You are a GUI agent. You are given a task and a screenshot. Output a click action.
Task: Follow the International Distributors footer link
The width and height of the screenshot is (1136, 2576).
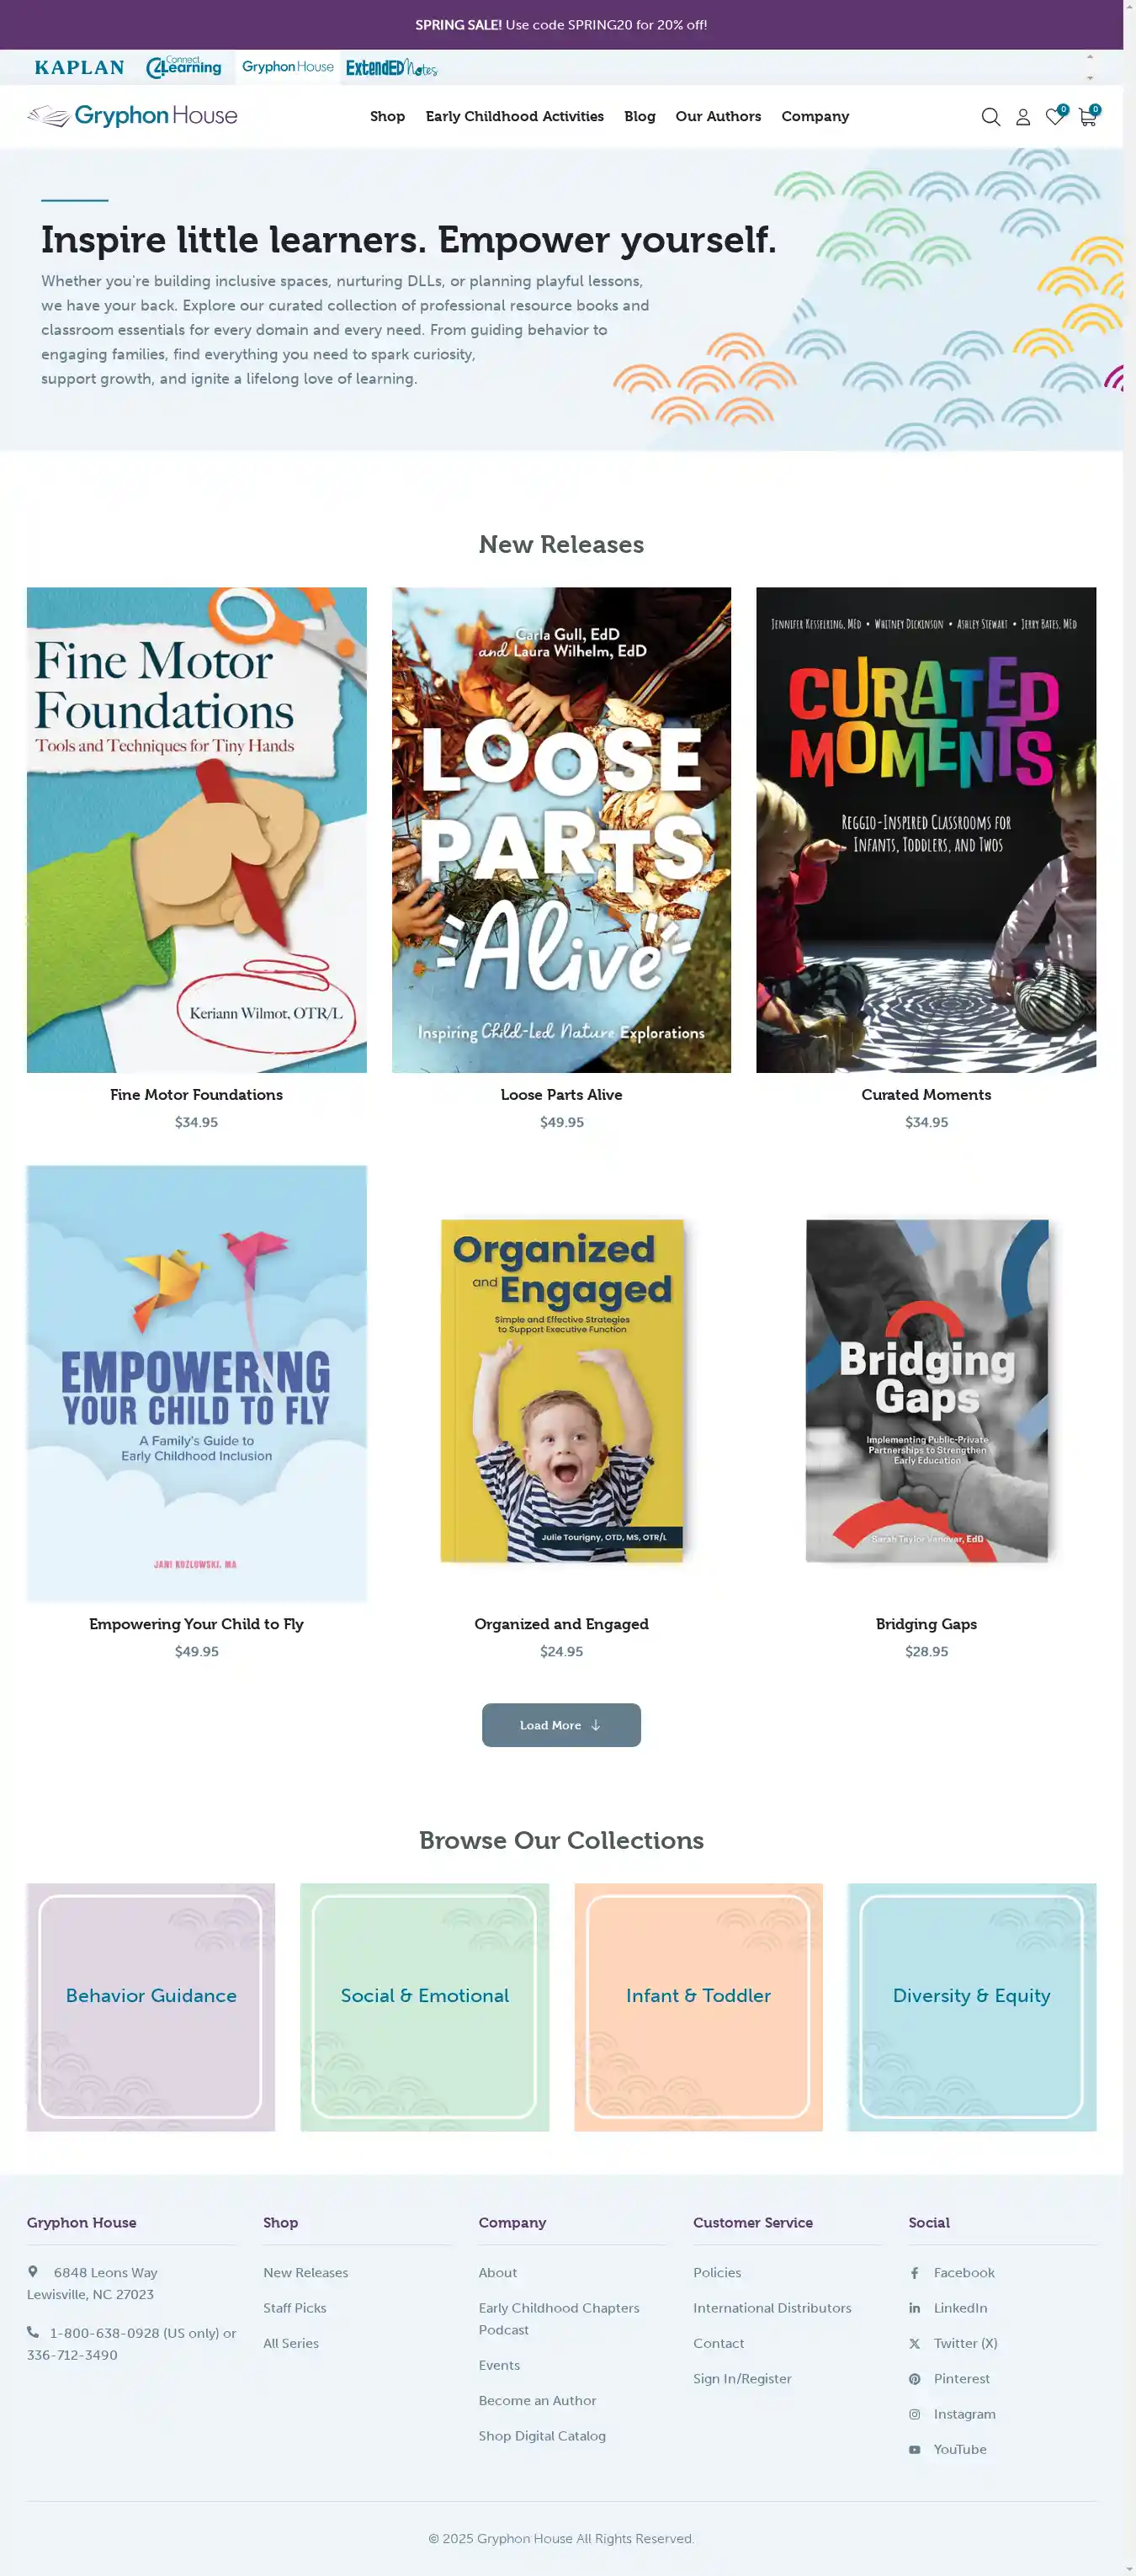[x=772, y=2307]
